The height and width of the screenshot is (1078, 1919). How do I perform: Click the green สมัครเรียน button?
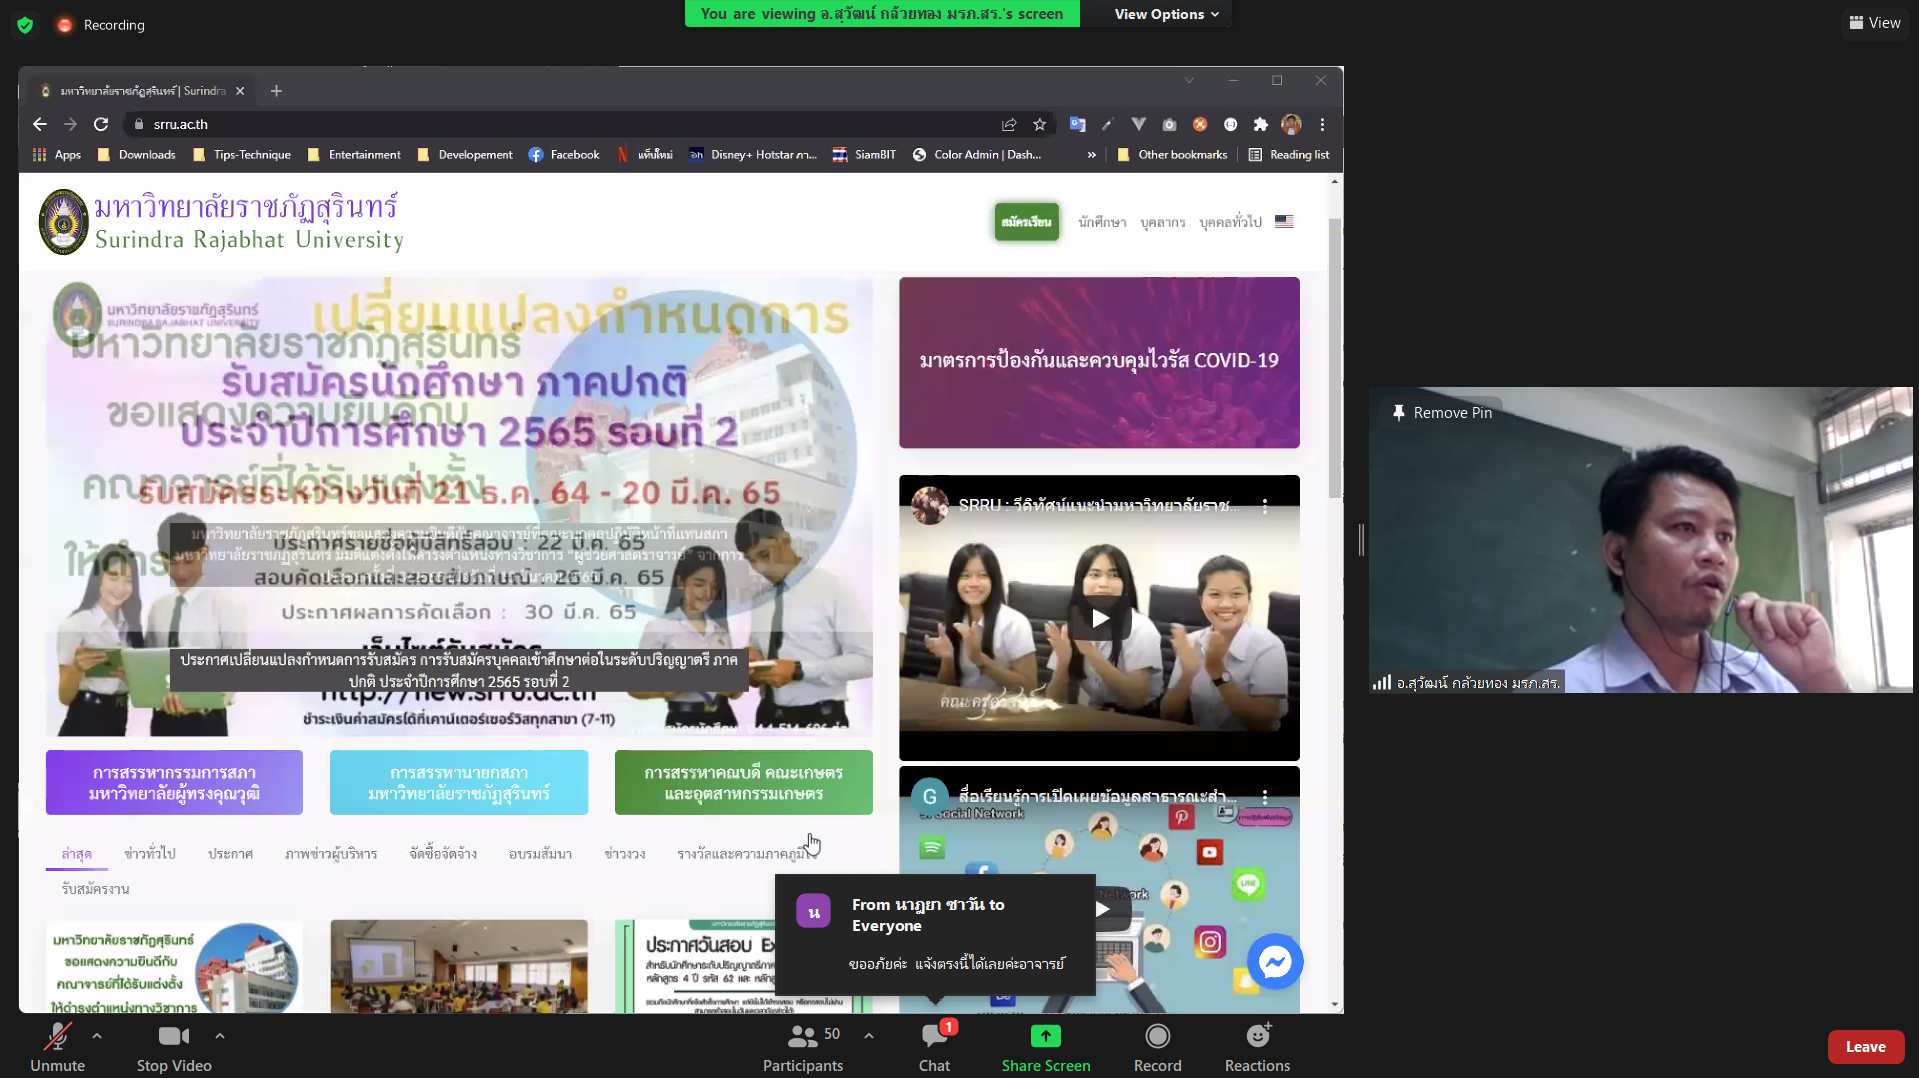pyautogui.click(x=1026, y=222)
